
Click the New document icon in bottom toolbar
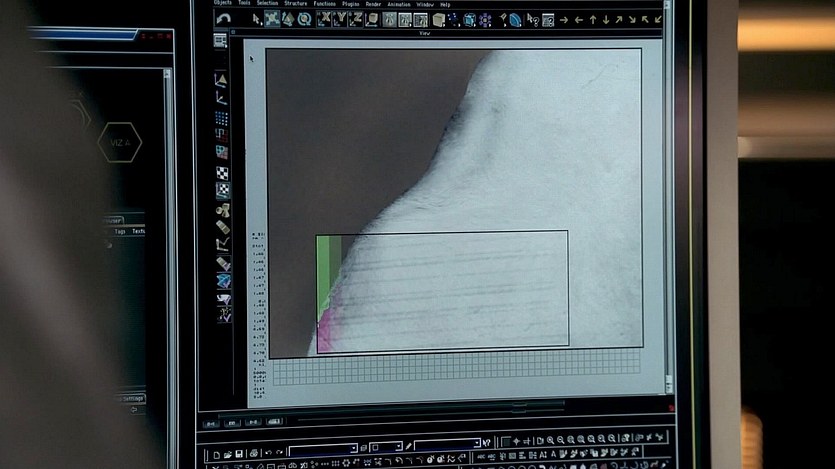(216, 455)
